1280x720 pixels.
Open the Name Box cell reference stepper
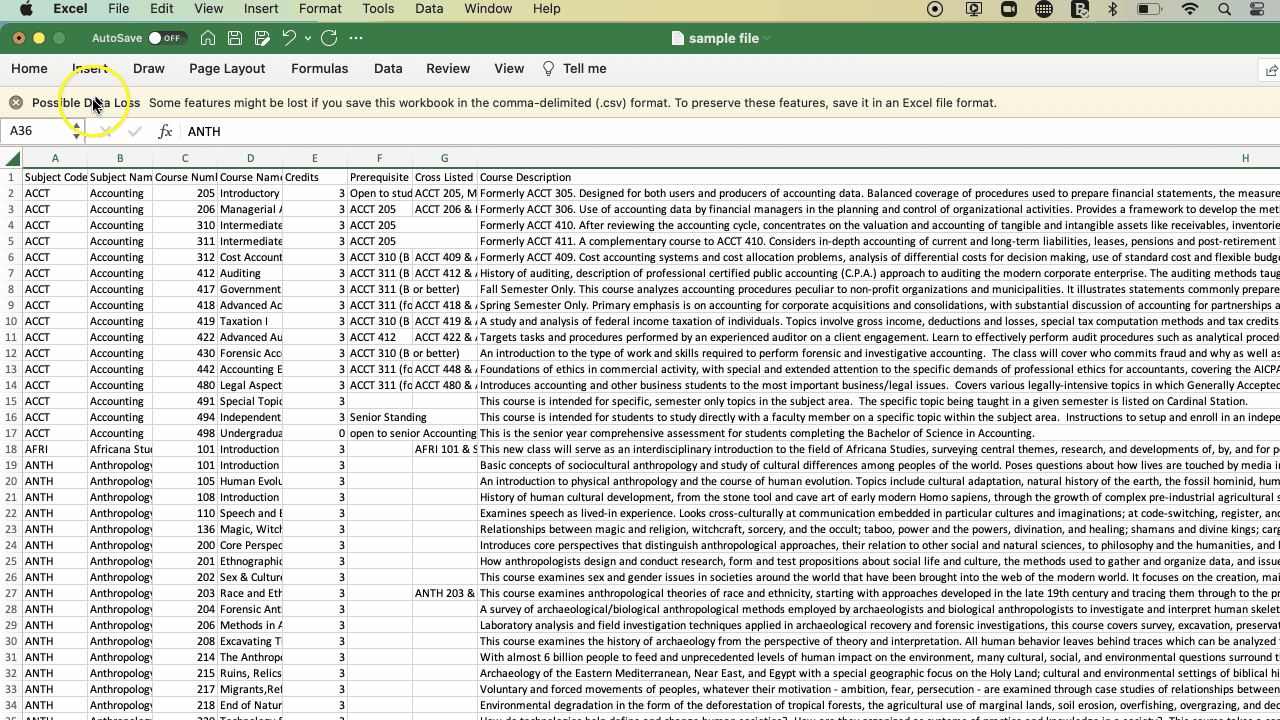(x=76, y=131)
